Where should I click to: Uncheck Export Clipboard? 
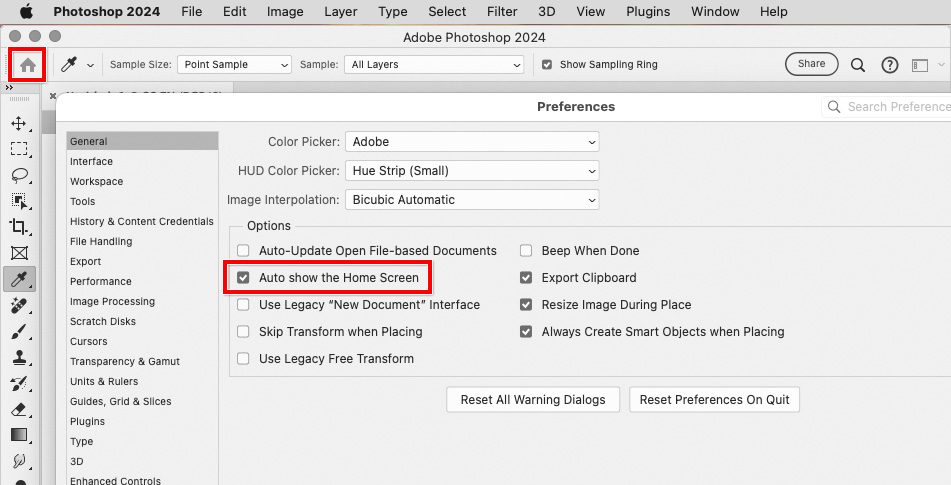[x=526, y=278]
